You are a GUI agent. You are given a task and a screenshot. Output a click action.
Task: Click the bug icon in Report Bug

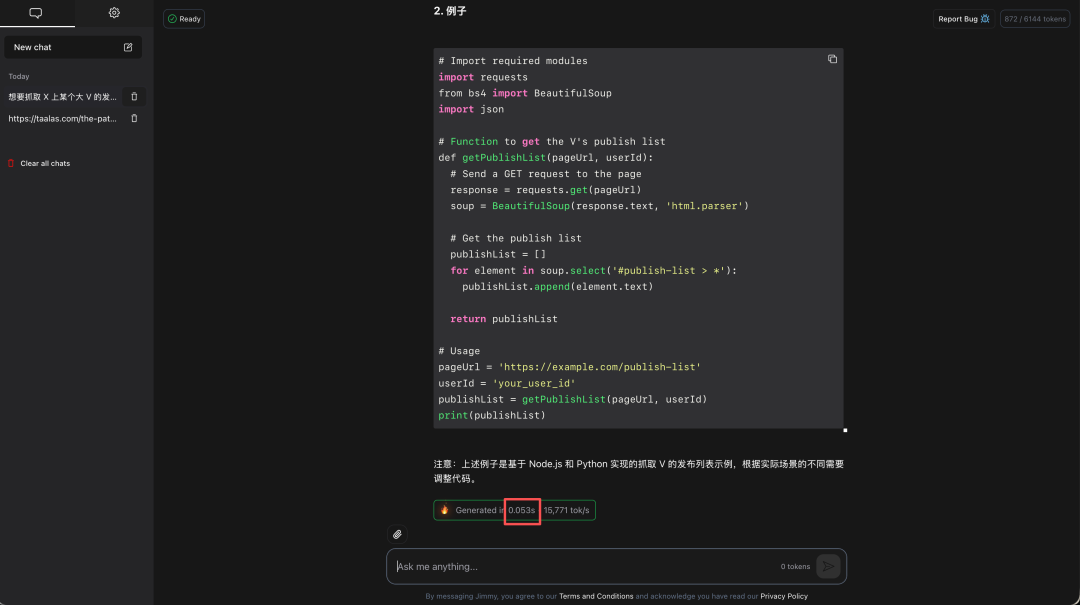coord(984,18)
